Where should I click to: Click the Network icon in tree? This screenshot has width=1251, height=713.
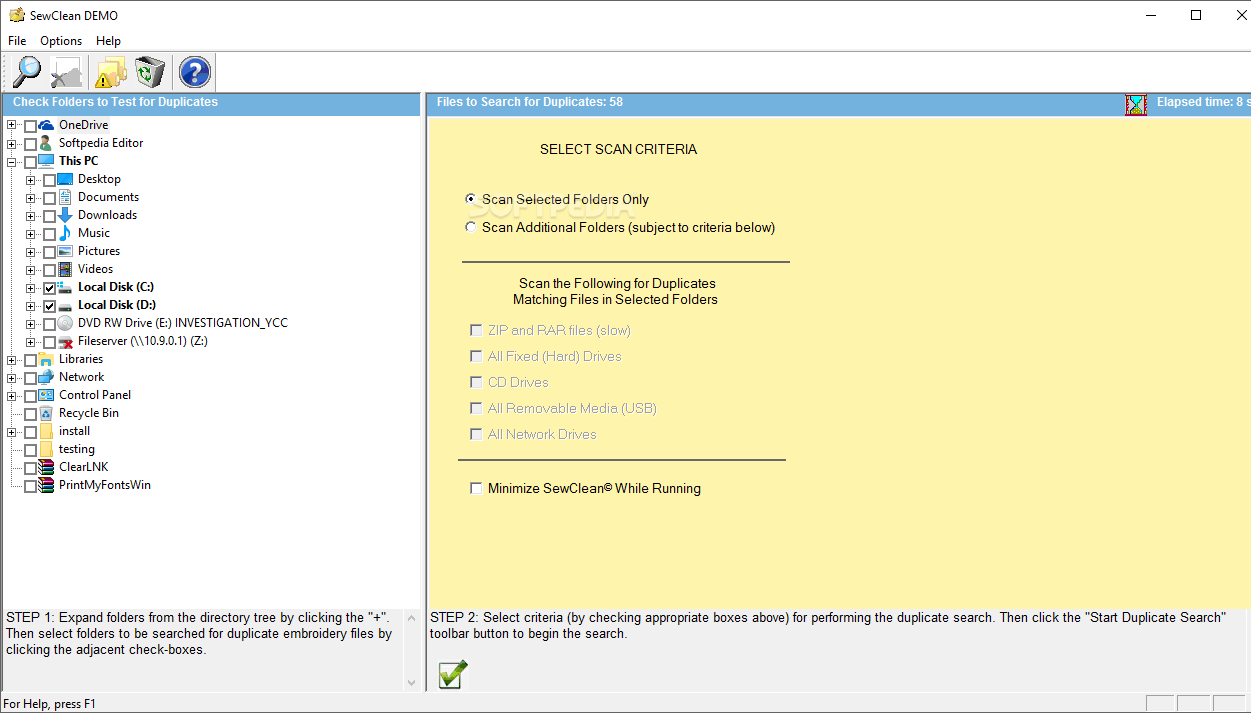pyautogui.click(x=46, y=377)
